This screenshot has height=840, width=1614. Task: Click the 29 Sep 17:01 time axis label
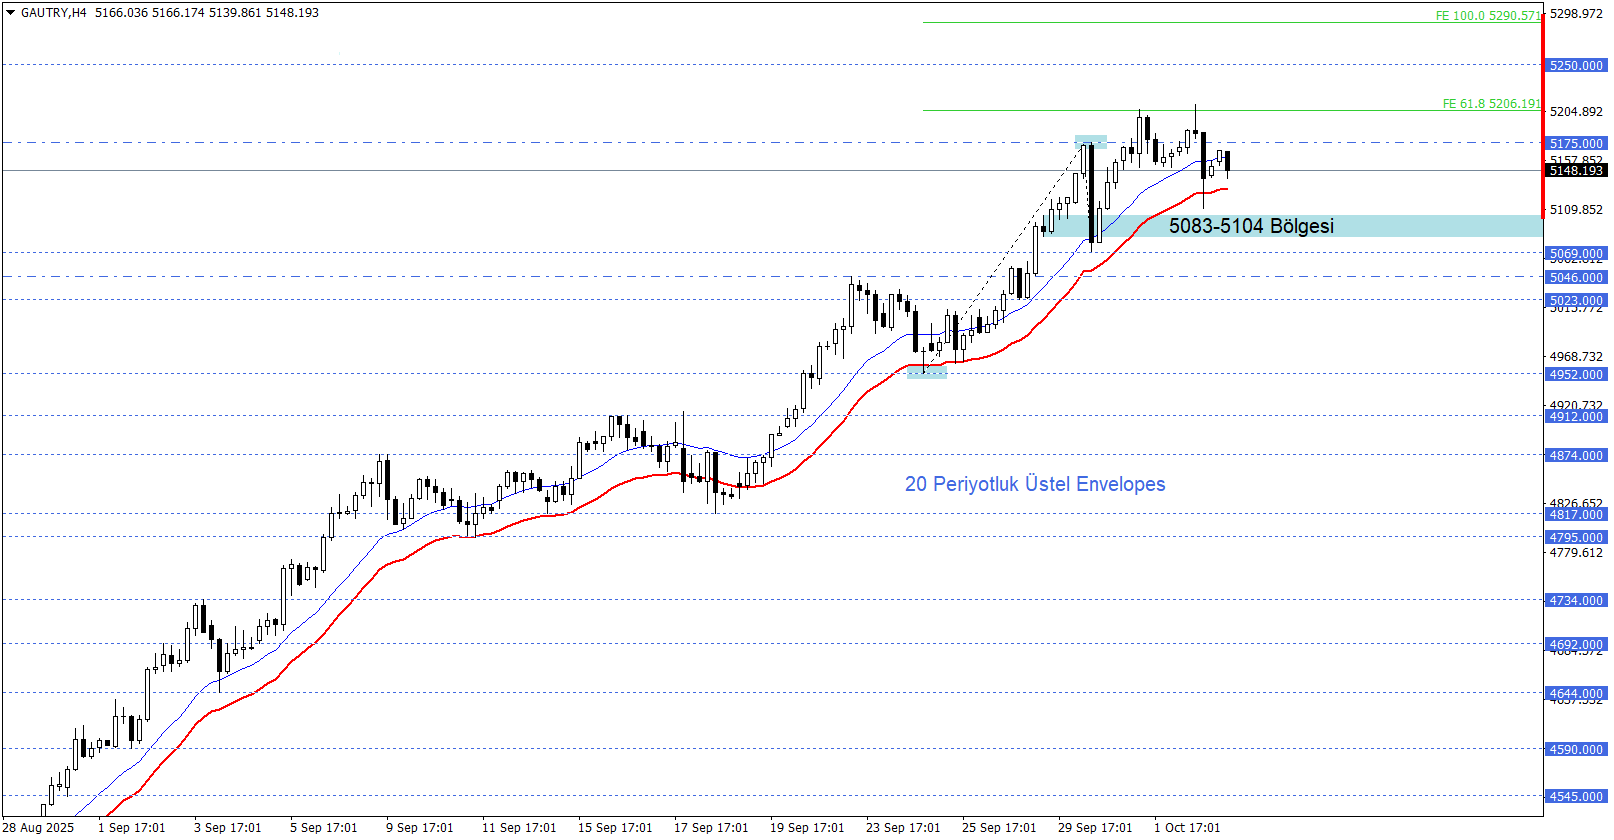pos(1095,828)
